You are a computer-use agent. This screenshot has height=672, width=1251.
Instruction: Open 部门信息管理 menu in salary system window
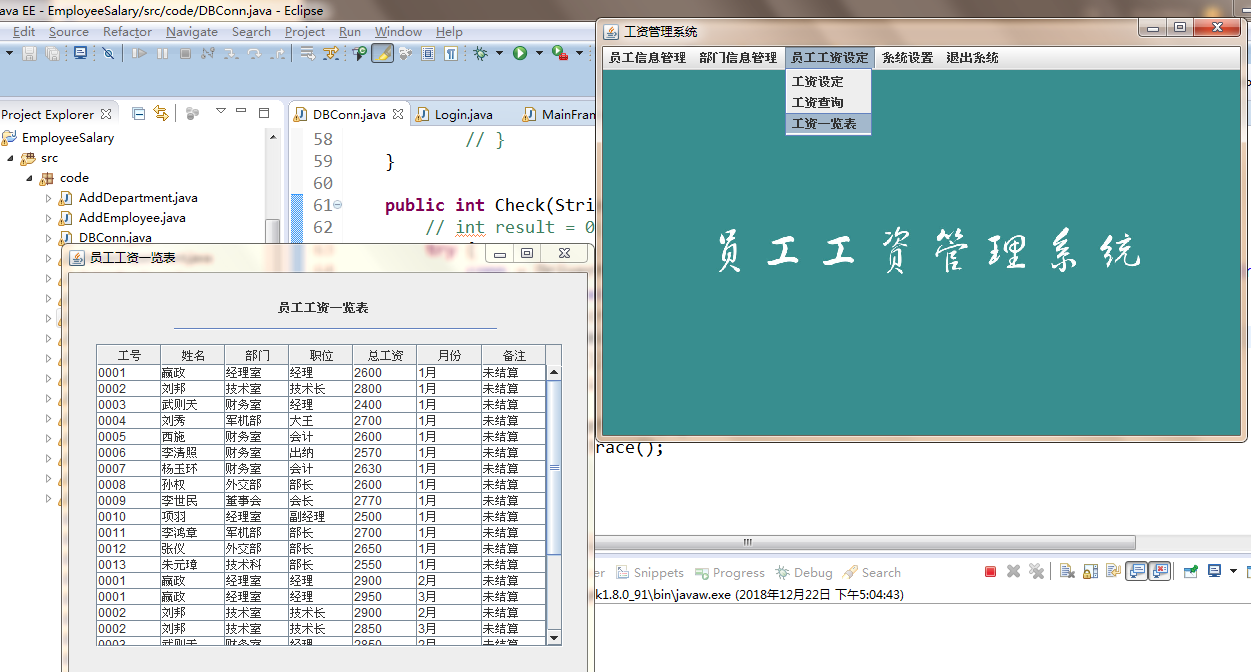(738, 58)
